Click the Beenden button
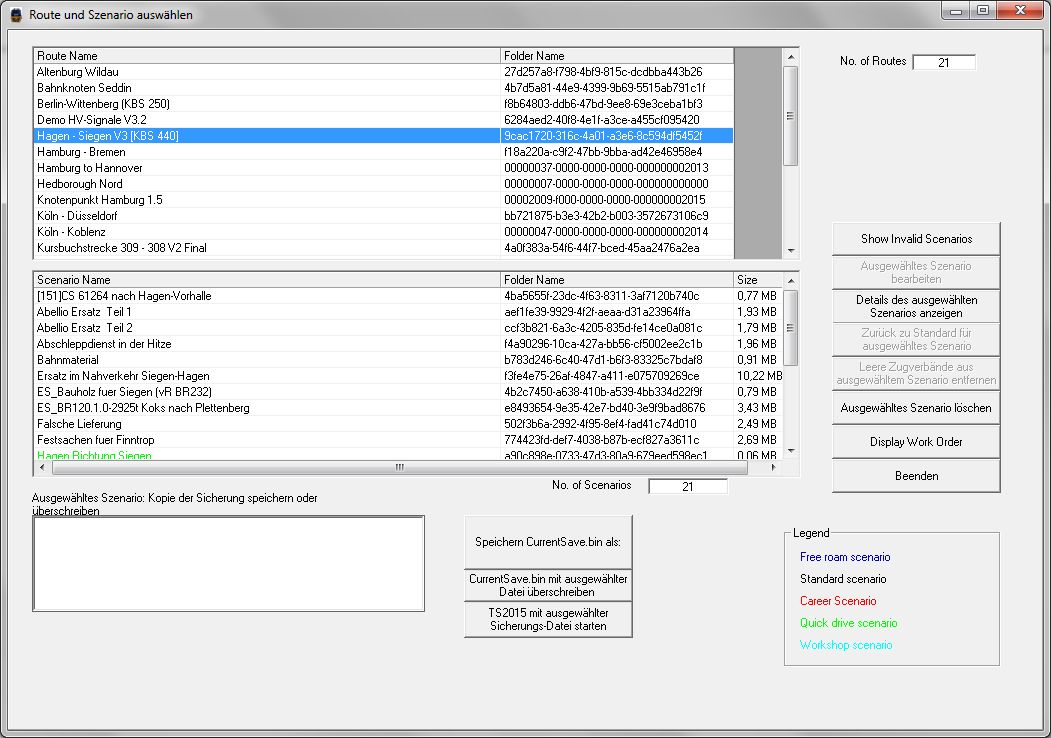Screen dimensions: 1051x738 [916, 476]
